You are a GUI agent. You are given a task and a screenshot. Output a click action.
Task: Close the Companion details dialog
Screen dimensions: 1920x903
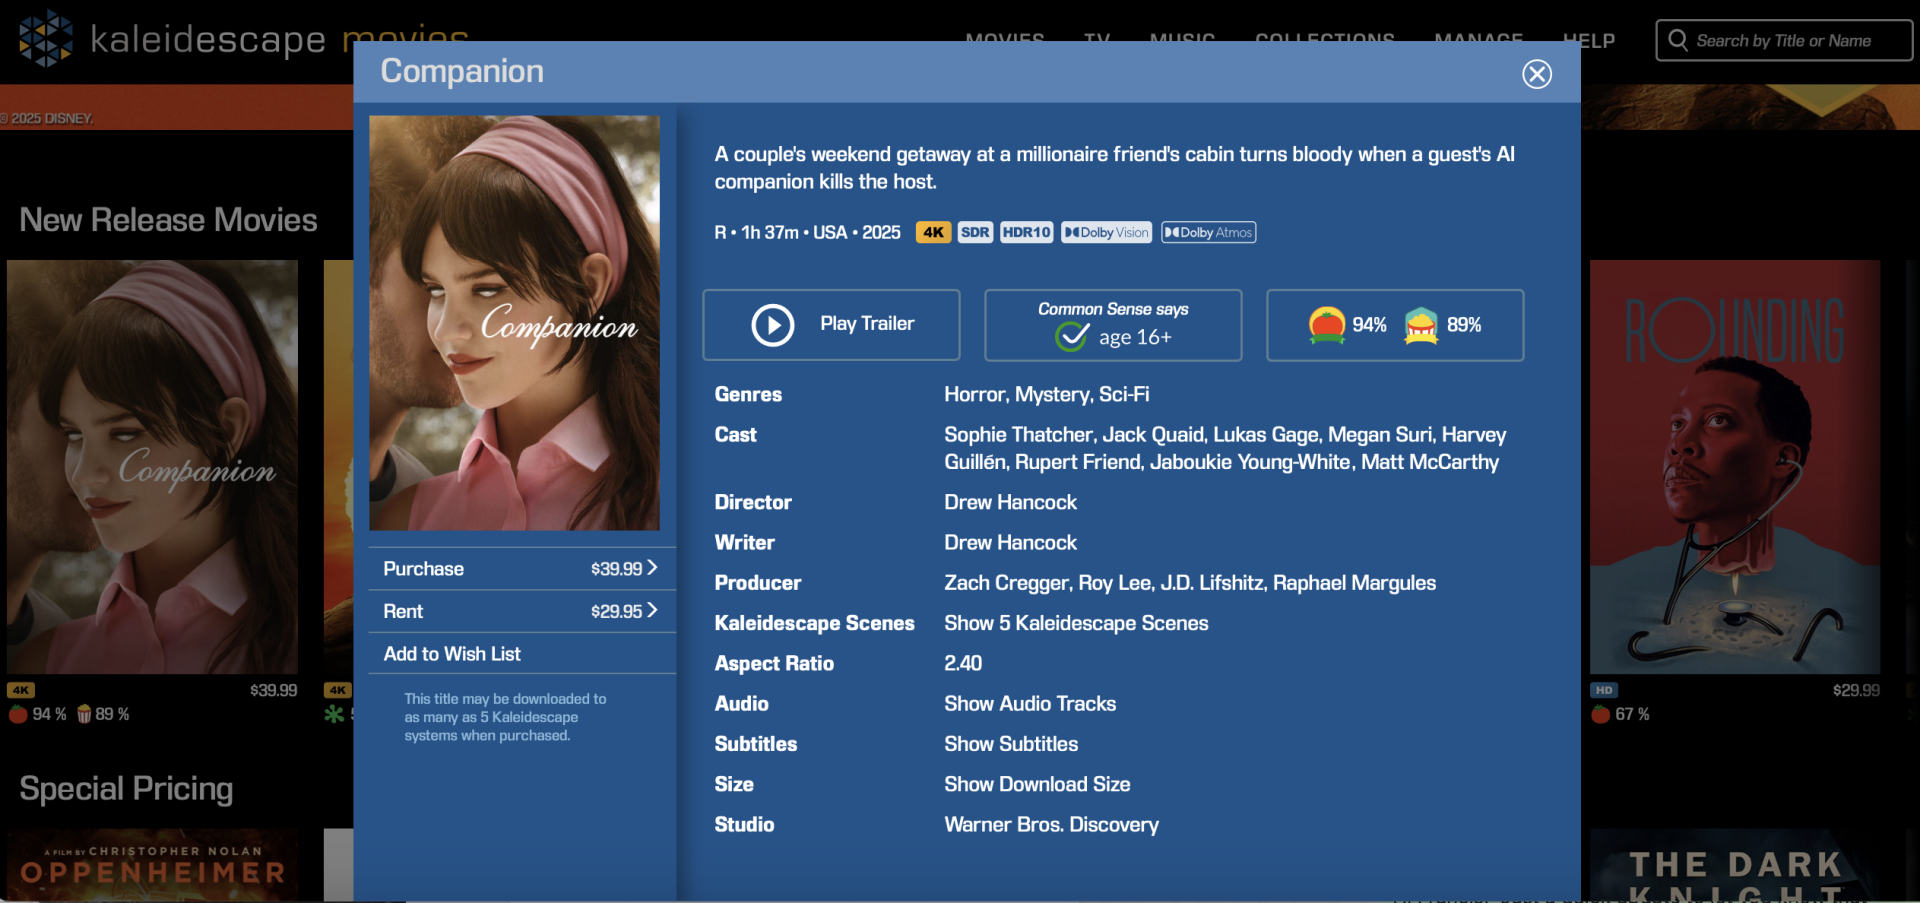point(1537,73)
